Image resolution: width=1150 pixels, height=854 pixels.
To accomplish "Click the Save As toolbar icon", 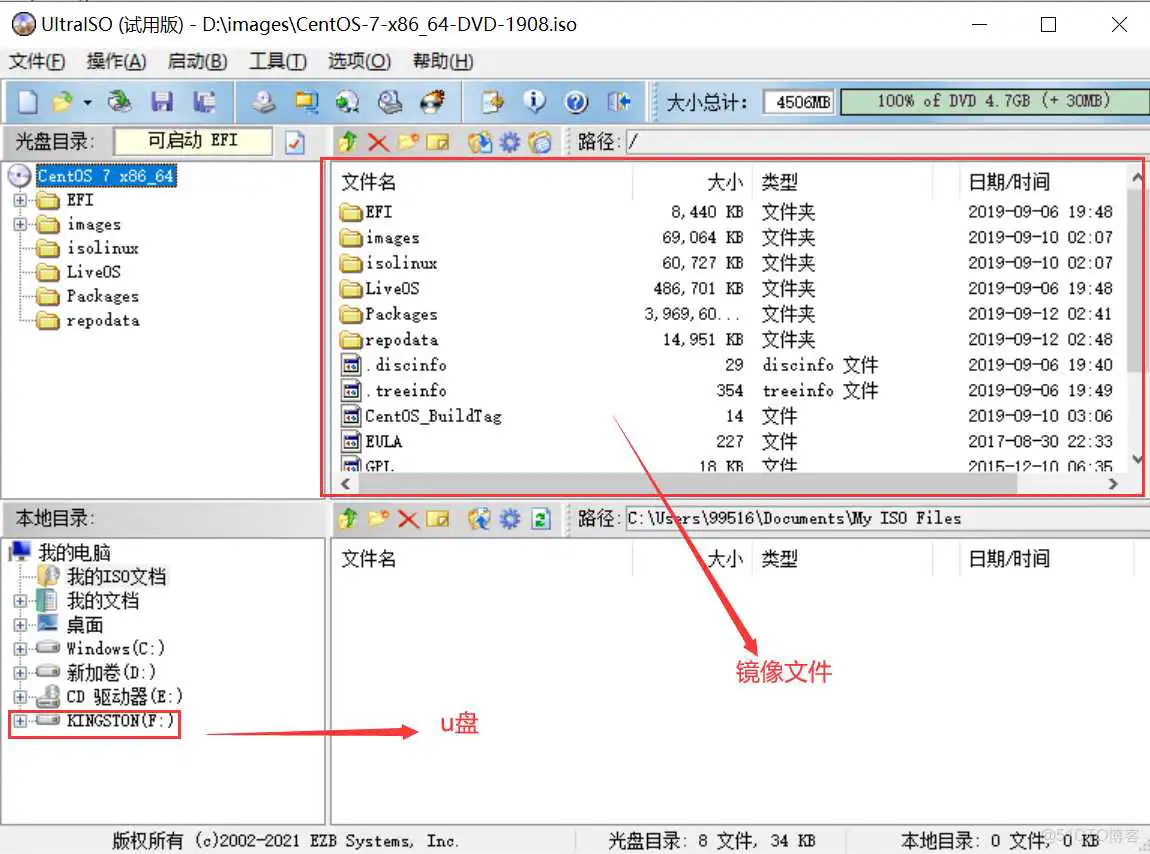I will [205, 101].
